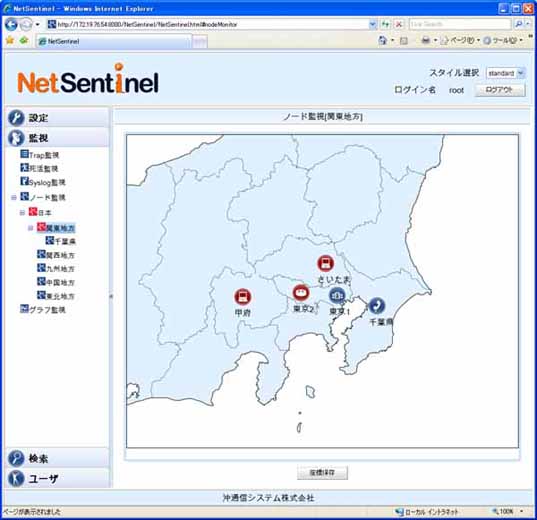Click the 東京1 node icon on map
The width and height of the screenshot is (537, 520).
(337, 295)
